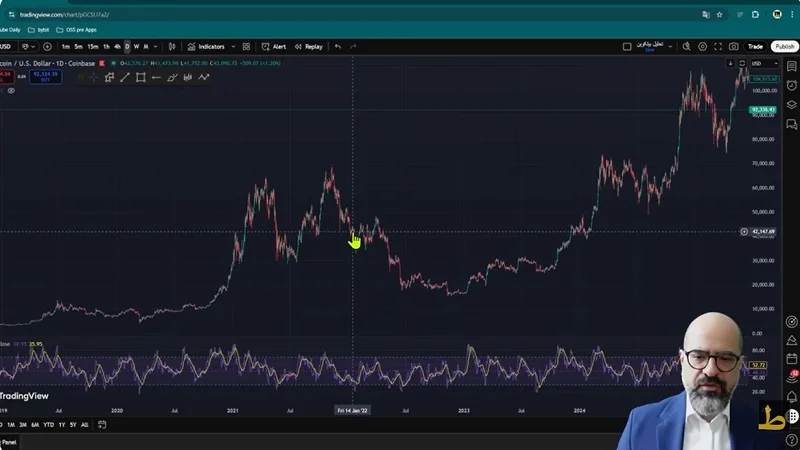Toggle the layout select square checkbox
The width and height of the screenshot is (800, 450).
tap(627, 47)
